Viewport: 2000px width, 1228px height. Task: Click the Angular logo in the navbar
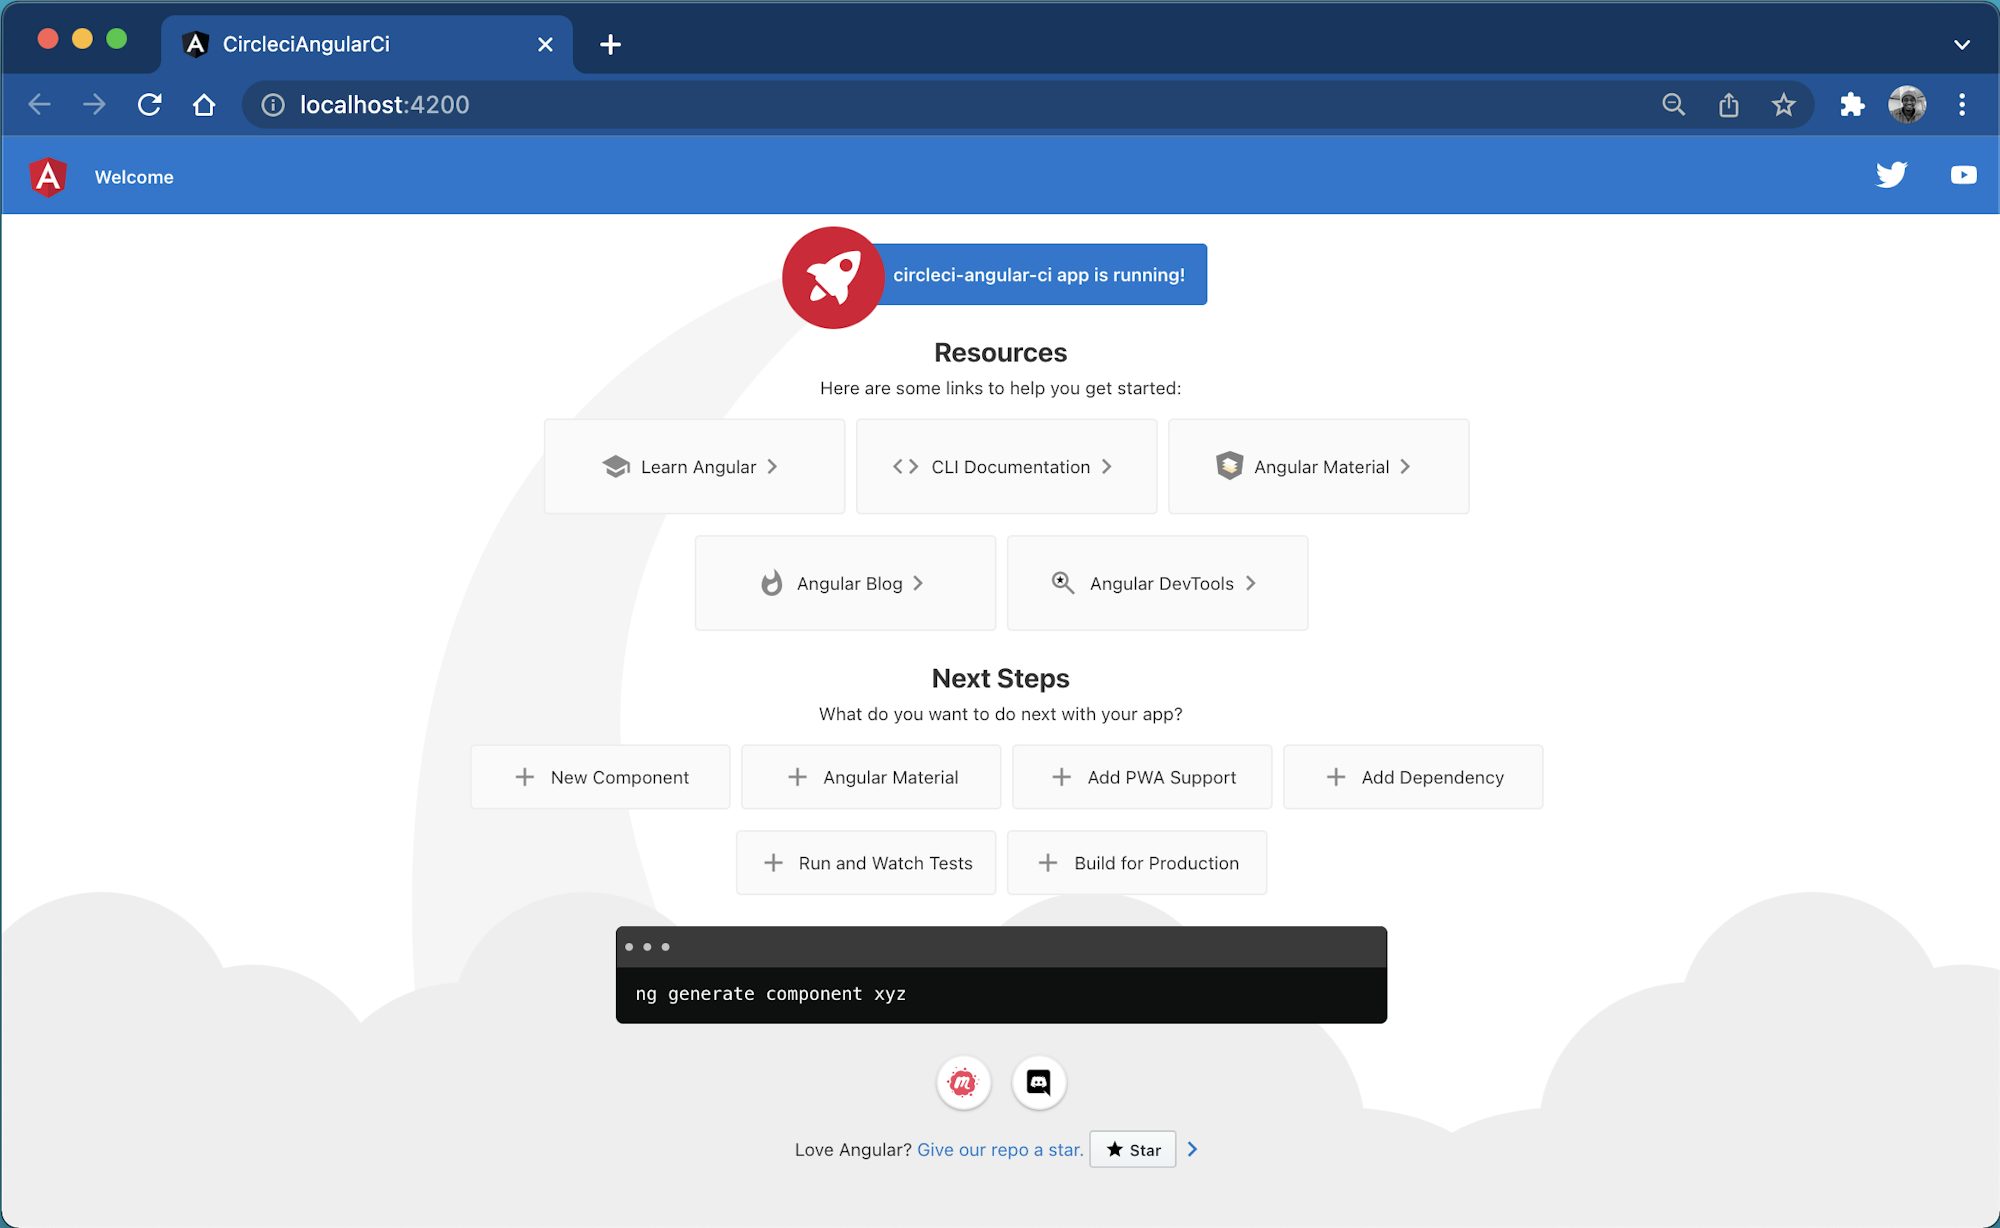point(47,176)
